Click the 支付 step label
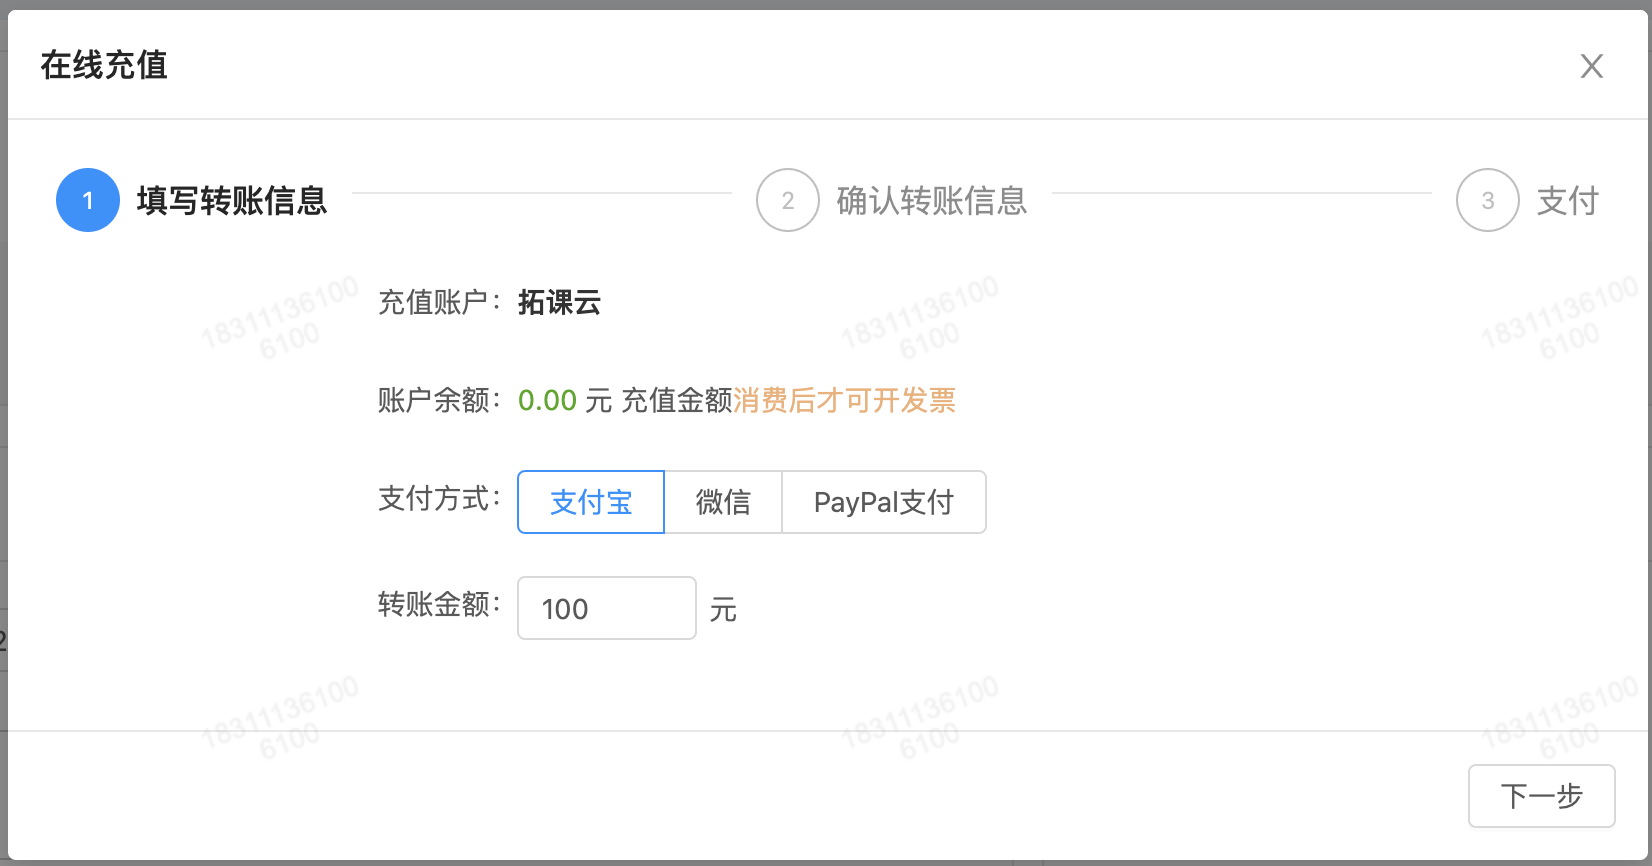1652x866 pixels. point(1567,201)
